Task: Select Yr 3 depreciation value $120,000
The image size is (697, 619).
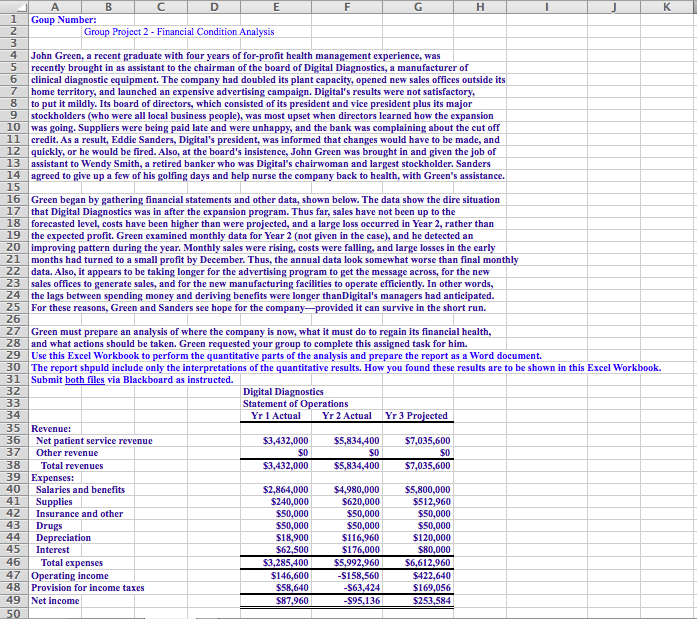Action: [x=432, y=538]
